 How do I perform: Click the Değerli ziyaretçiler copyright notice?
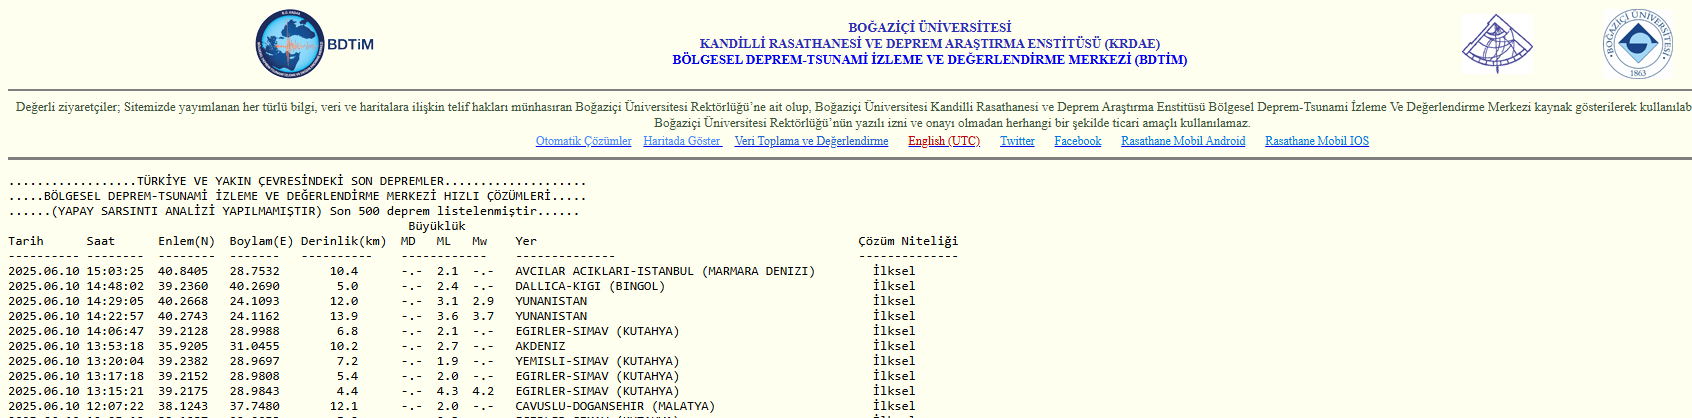click(x=853, y=115)
